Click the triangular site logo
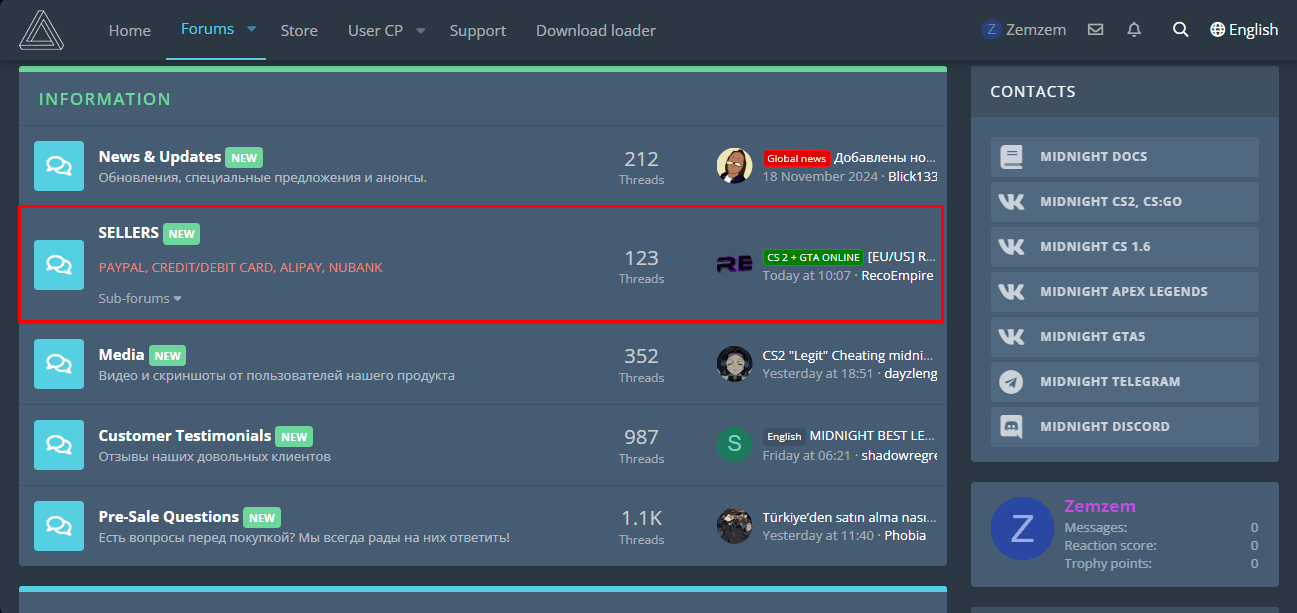Image resolution: width=1297 pixels, height=613 pixels. coord(41,30)
